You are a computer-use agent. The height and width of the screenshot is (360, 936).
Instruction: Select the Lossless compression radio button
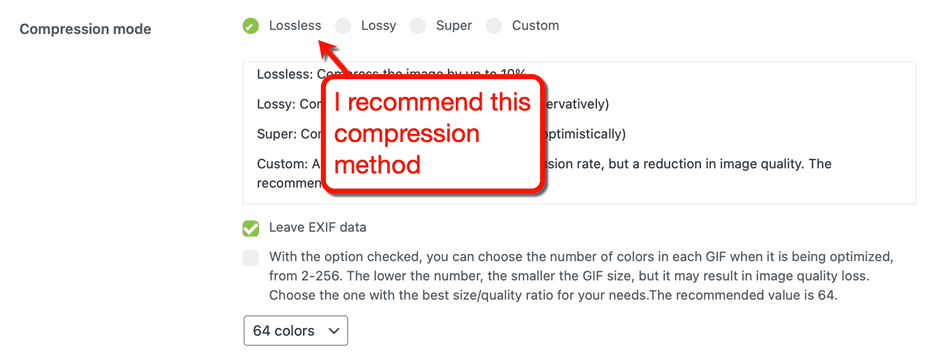251,26
